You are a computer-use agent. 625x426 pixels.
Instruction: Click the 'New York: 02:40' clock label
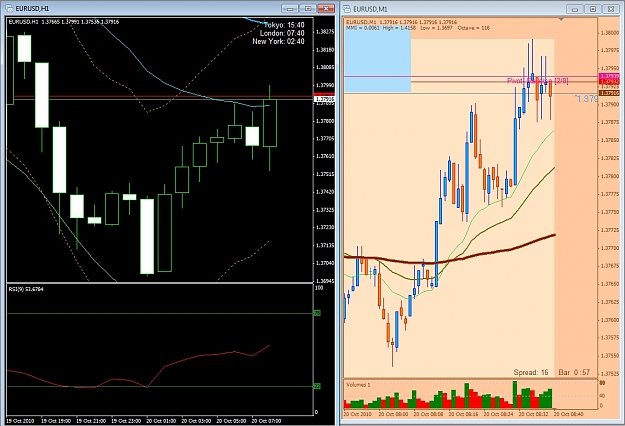point(278,41)
